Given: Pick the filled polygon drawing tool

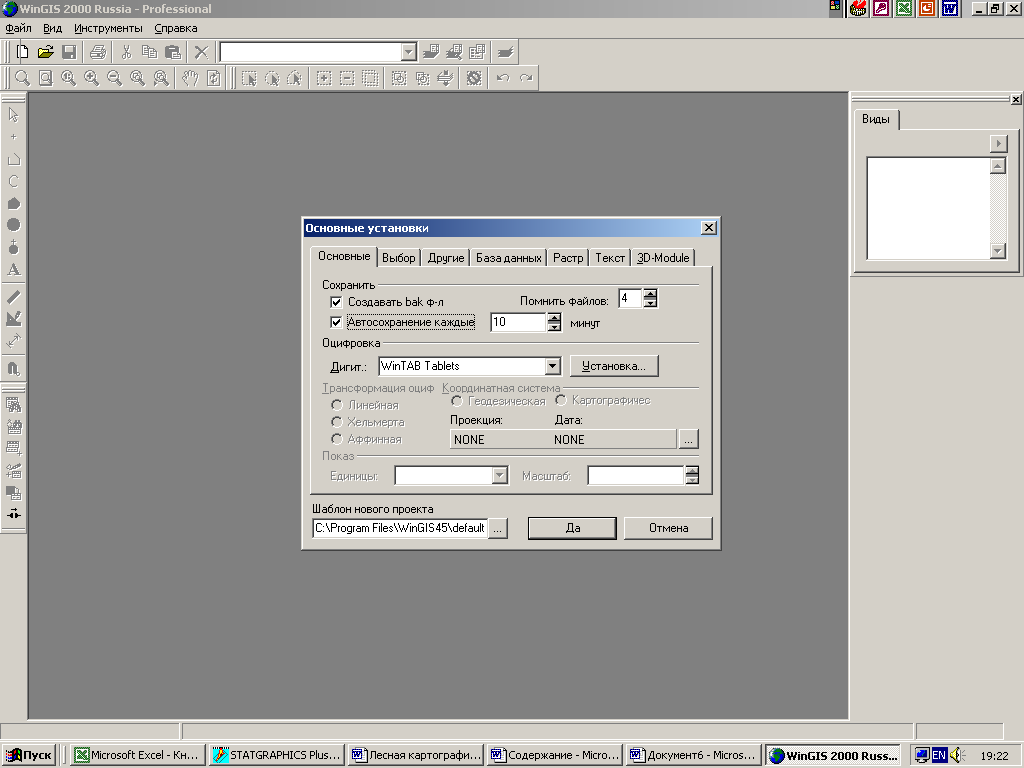Looking at the screenshot, I should point(14,203).
